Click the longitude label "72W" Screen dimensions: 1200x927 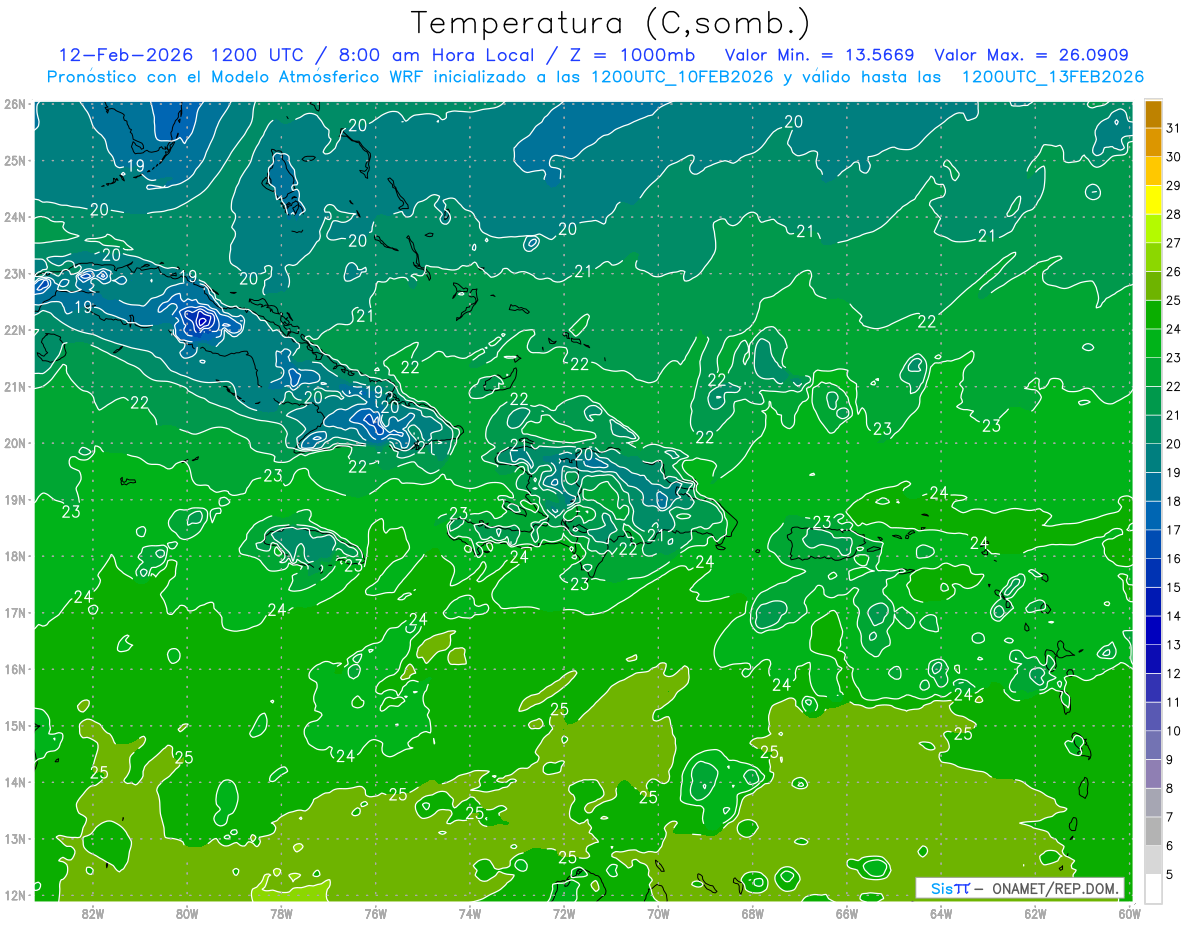(x=564, y=913)
